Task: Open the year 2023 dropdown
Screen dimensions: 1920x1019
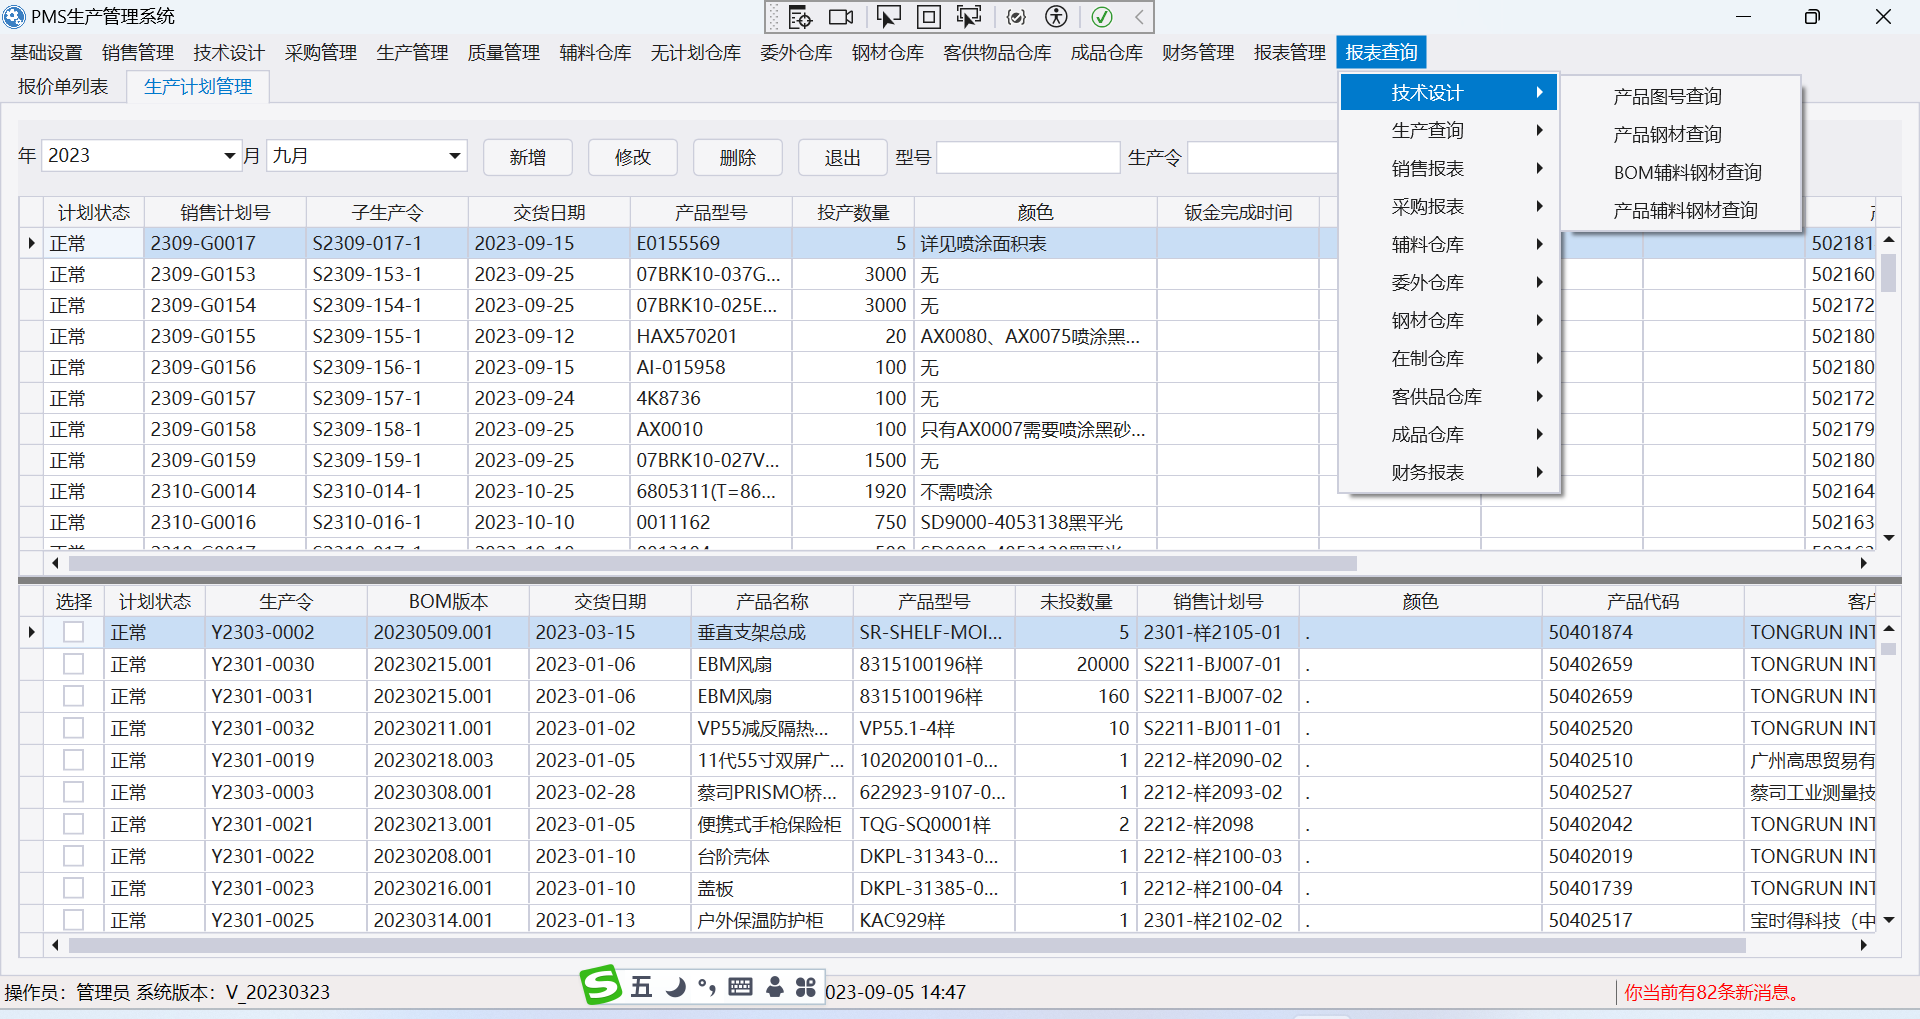Action: [x=229, y=156]
